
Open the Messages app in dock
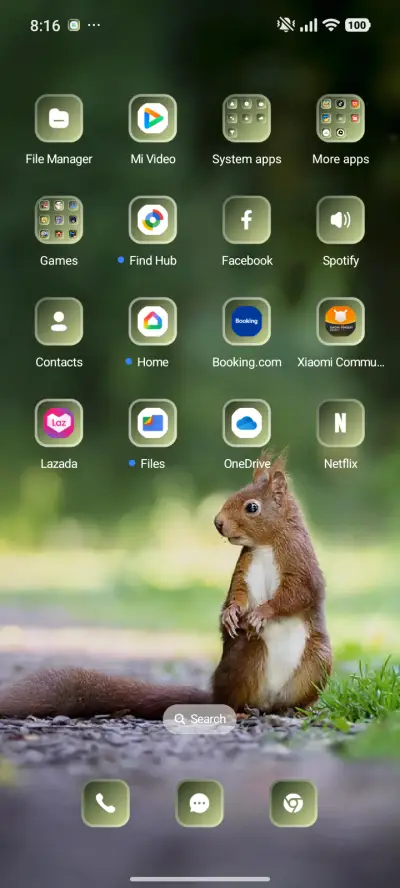pyautogui.click(x=199, y=803)
